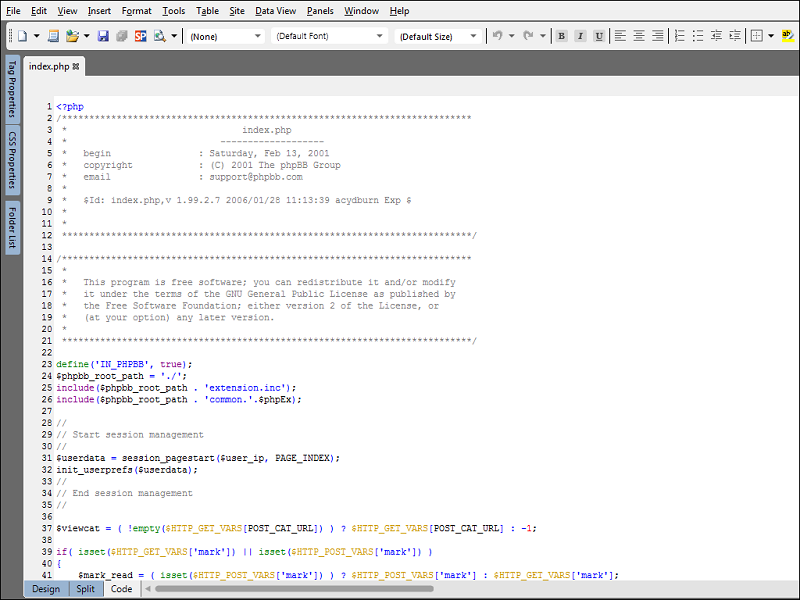This screenshot has width=800, height=600.
Task: Click the Save All icon
Action: point(121,36)
